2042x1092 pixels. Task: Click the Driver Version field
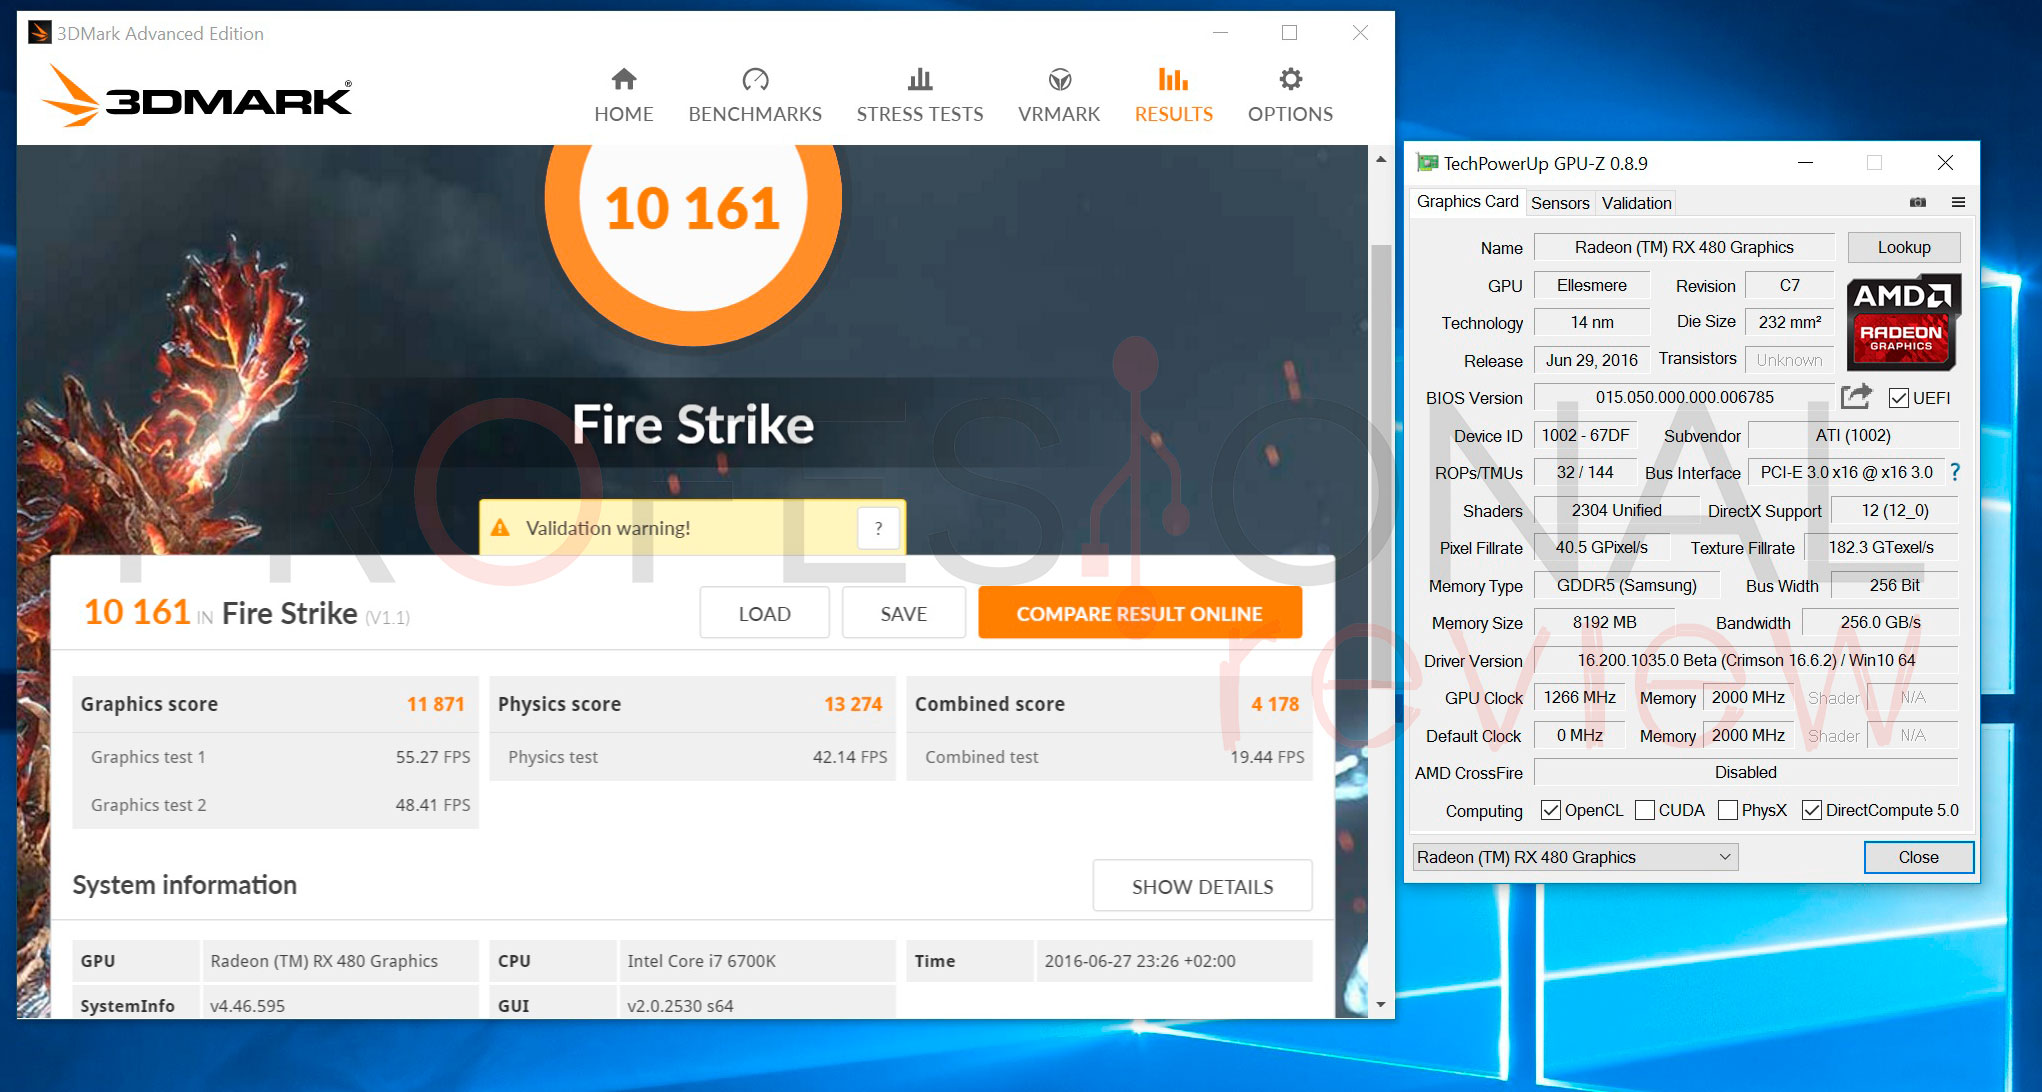tap(1746, 660)
